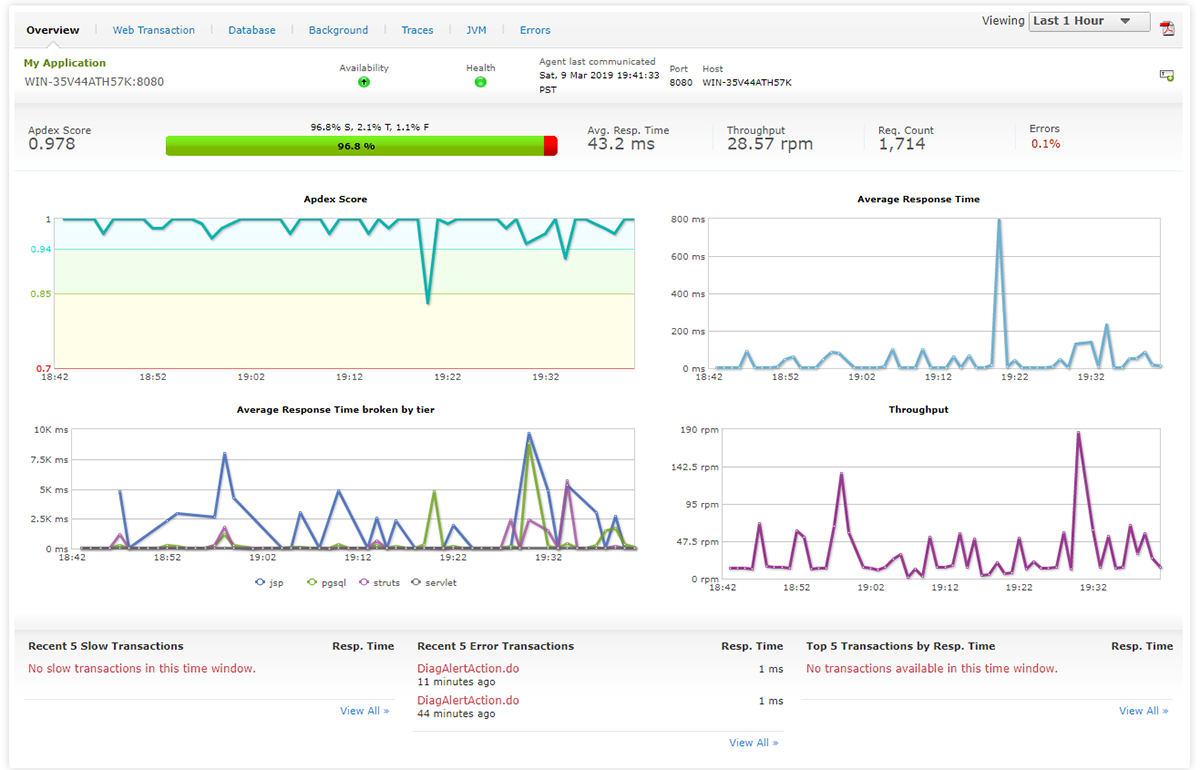This screenshot has width=1200, height=770.
Task: Toggle the pgsql legend series marker
Action: coord(312,582)
